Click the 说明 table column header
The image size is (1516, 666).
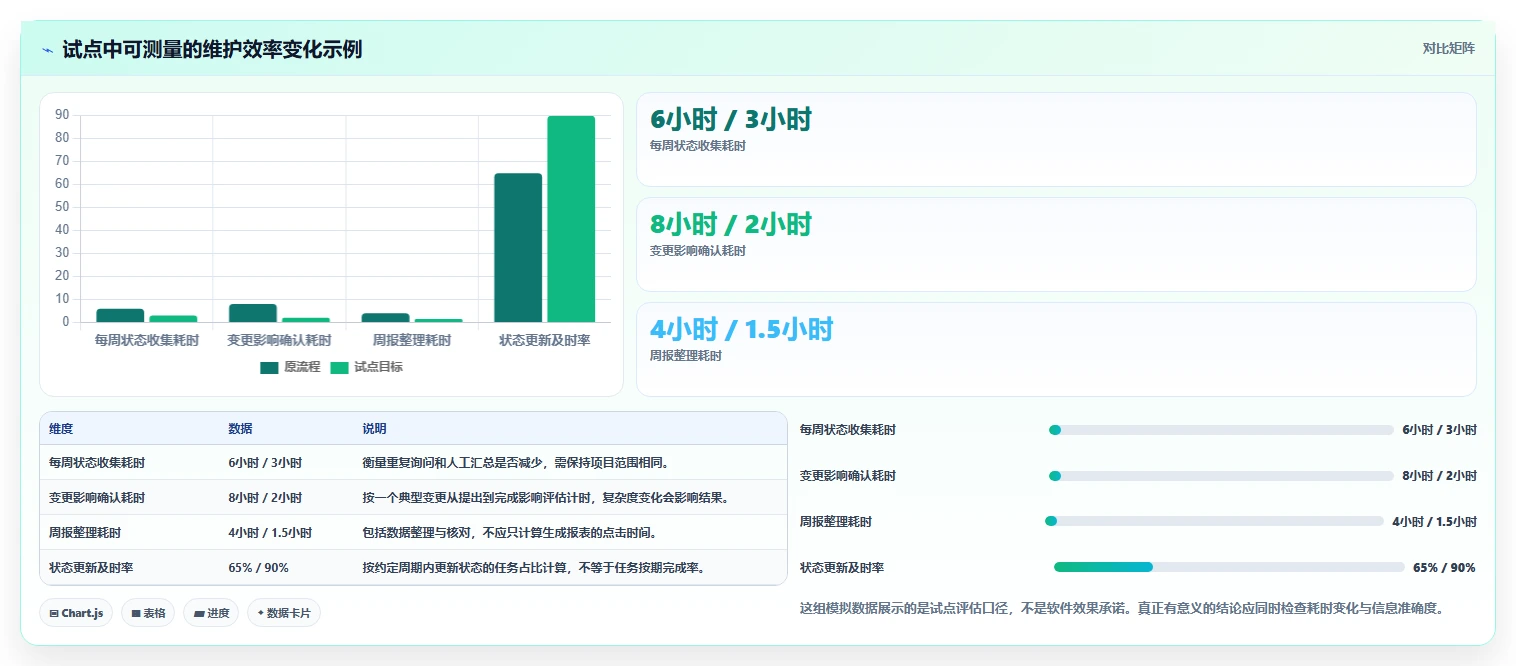pos(374,429)
